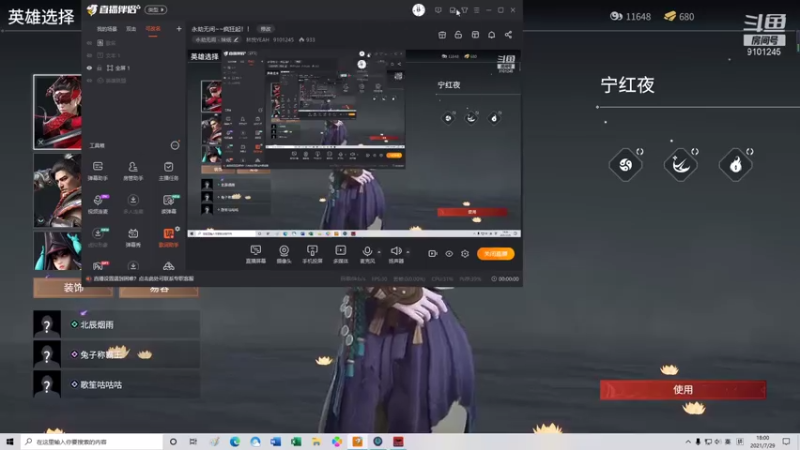Click the 装饰 button under hero portraits
The width and height of the screenshot is (800, 450).
point(73,288)
